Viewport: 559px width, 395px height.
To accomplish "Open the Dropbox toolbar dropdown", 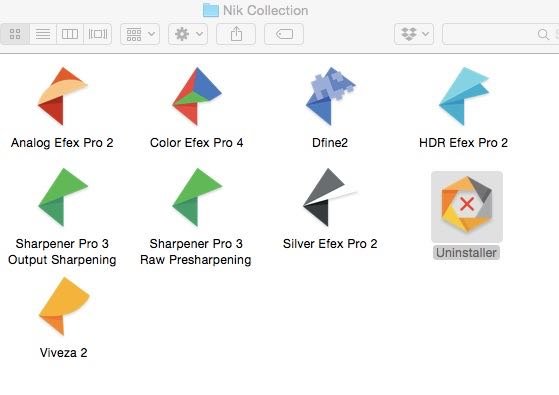I will tap(414, 34).
